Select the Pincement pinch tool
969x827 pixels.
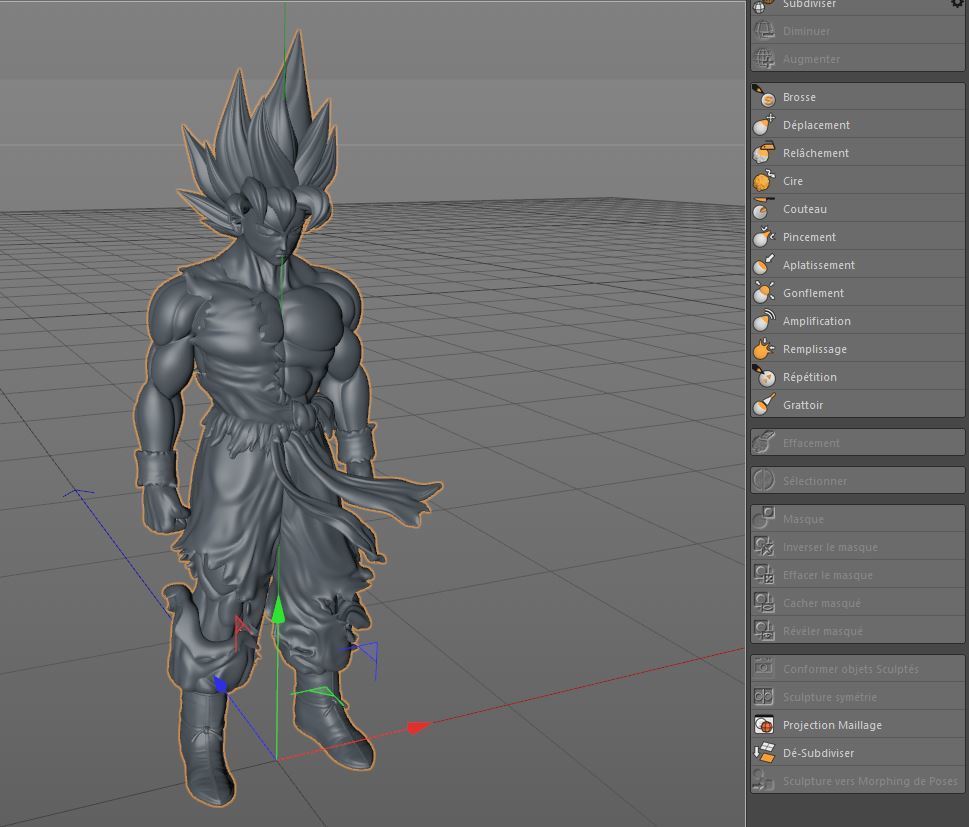(857, 237)
